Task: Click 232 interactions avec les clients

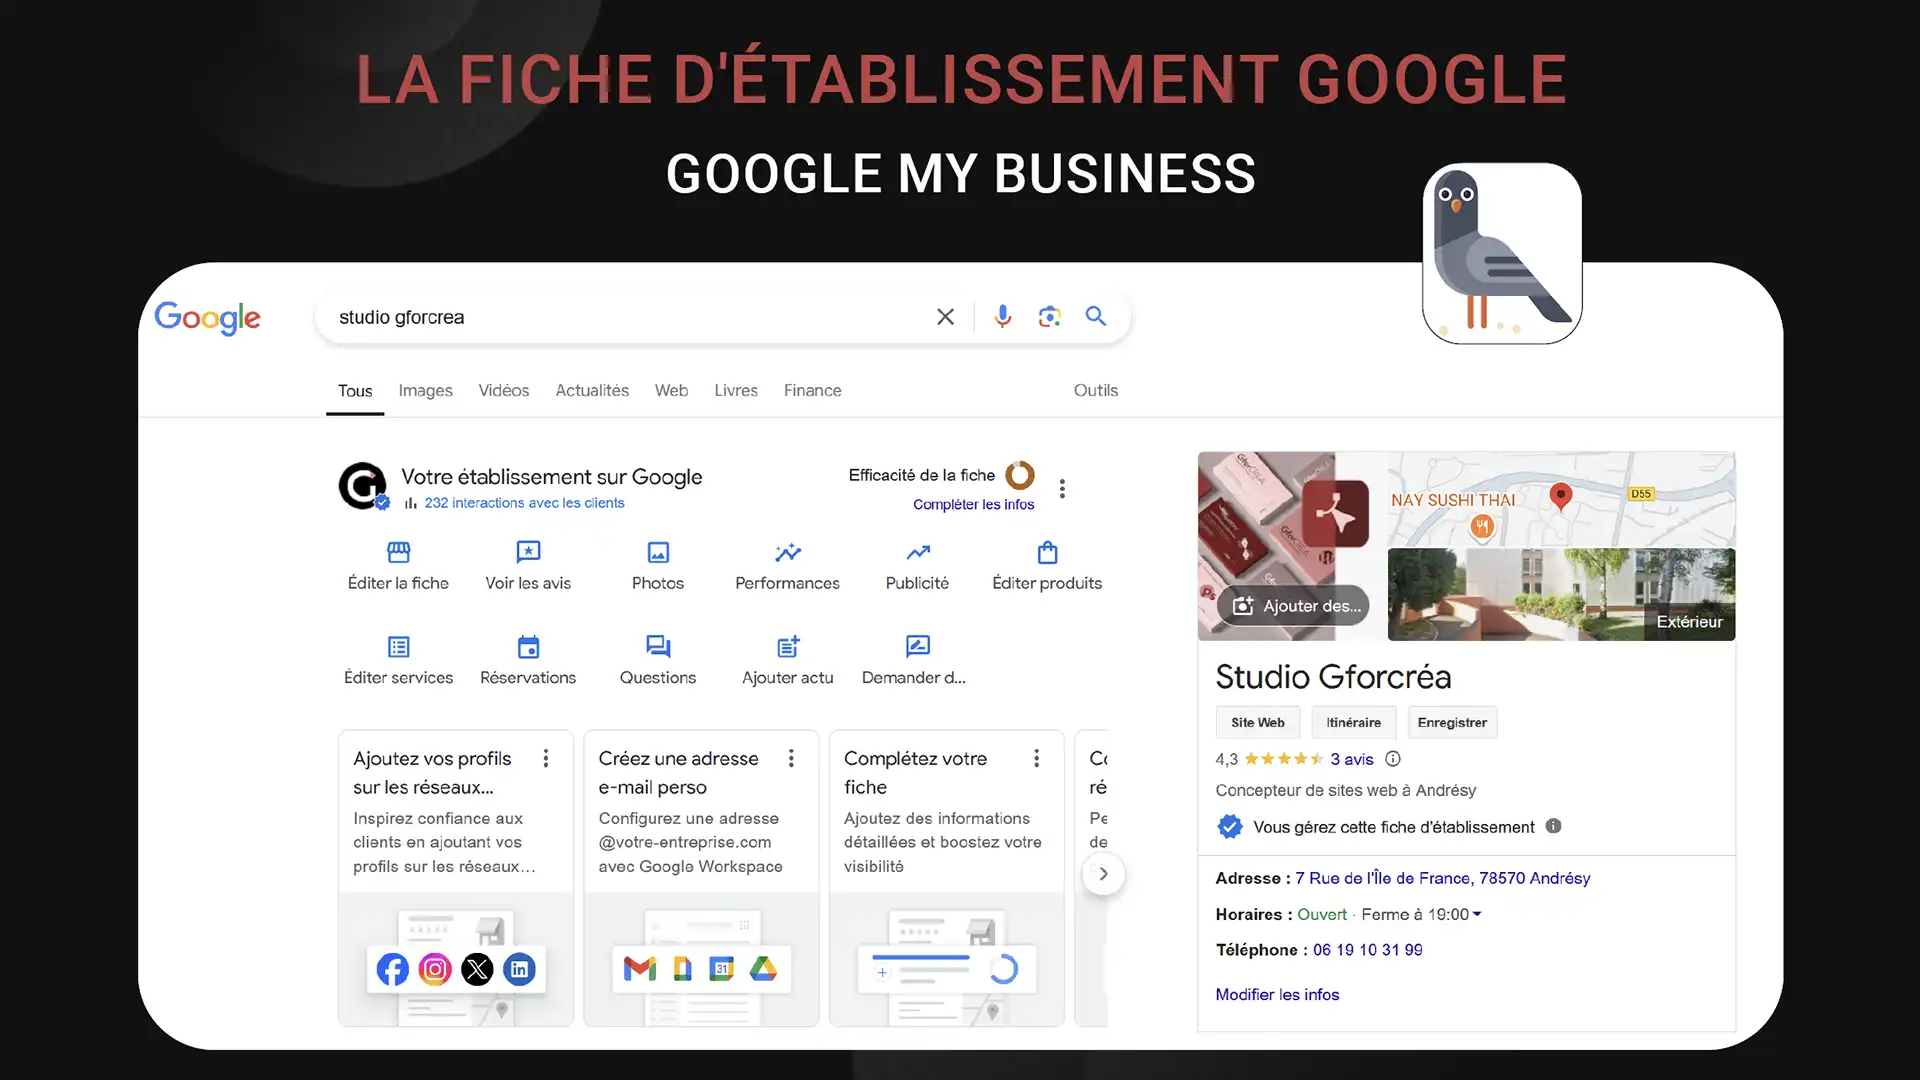Action: click(524, 503)
